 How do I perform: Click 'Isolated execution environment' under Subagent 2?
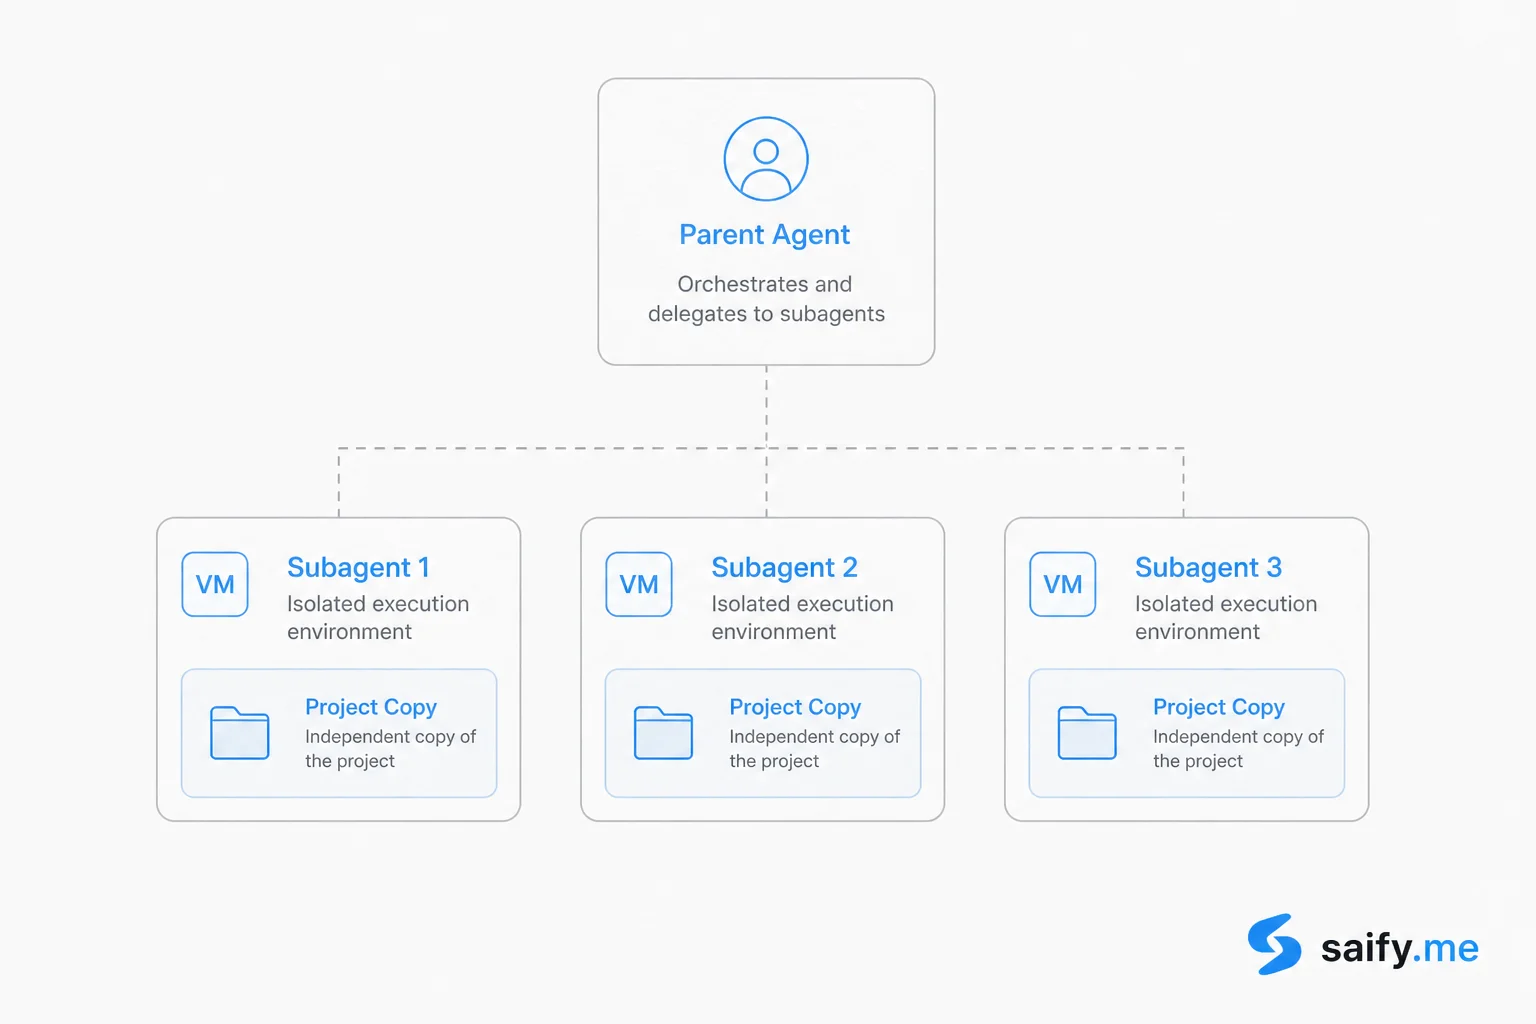pyautogui.click(x=802, y=618)
